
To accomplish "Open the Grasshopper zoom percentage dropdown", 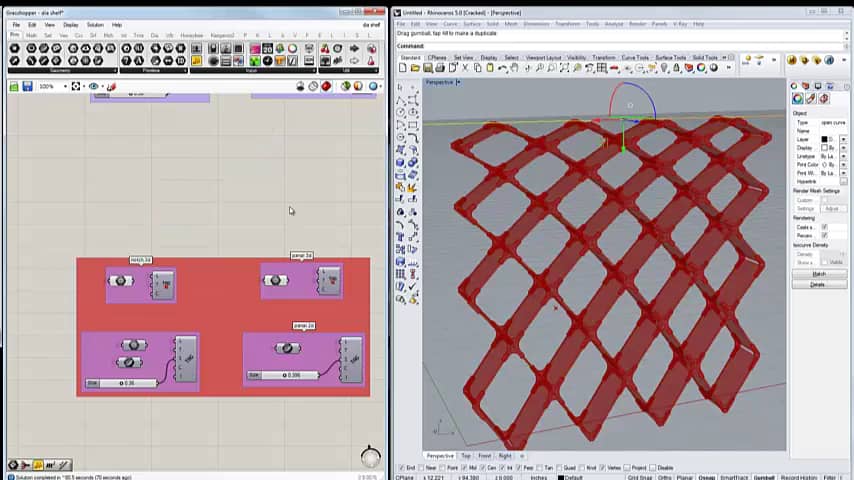I will (65, 87).
